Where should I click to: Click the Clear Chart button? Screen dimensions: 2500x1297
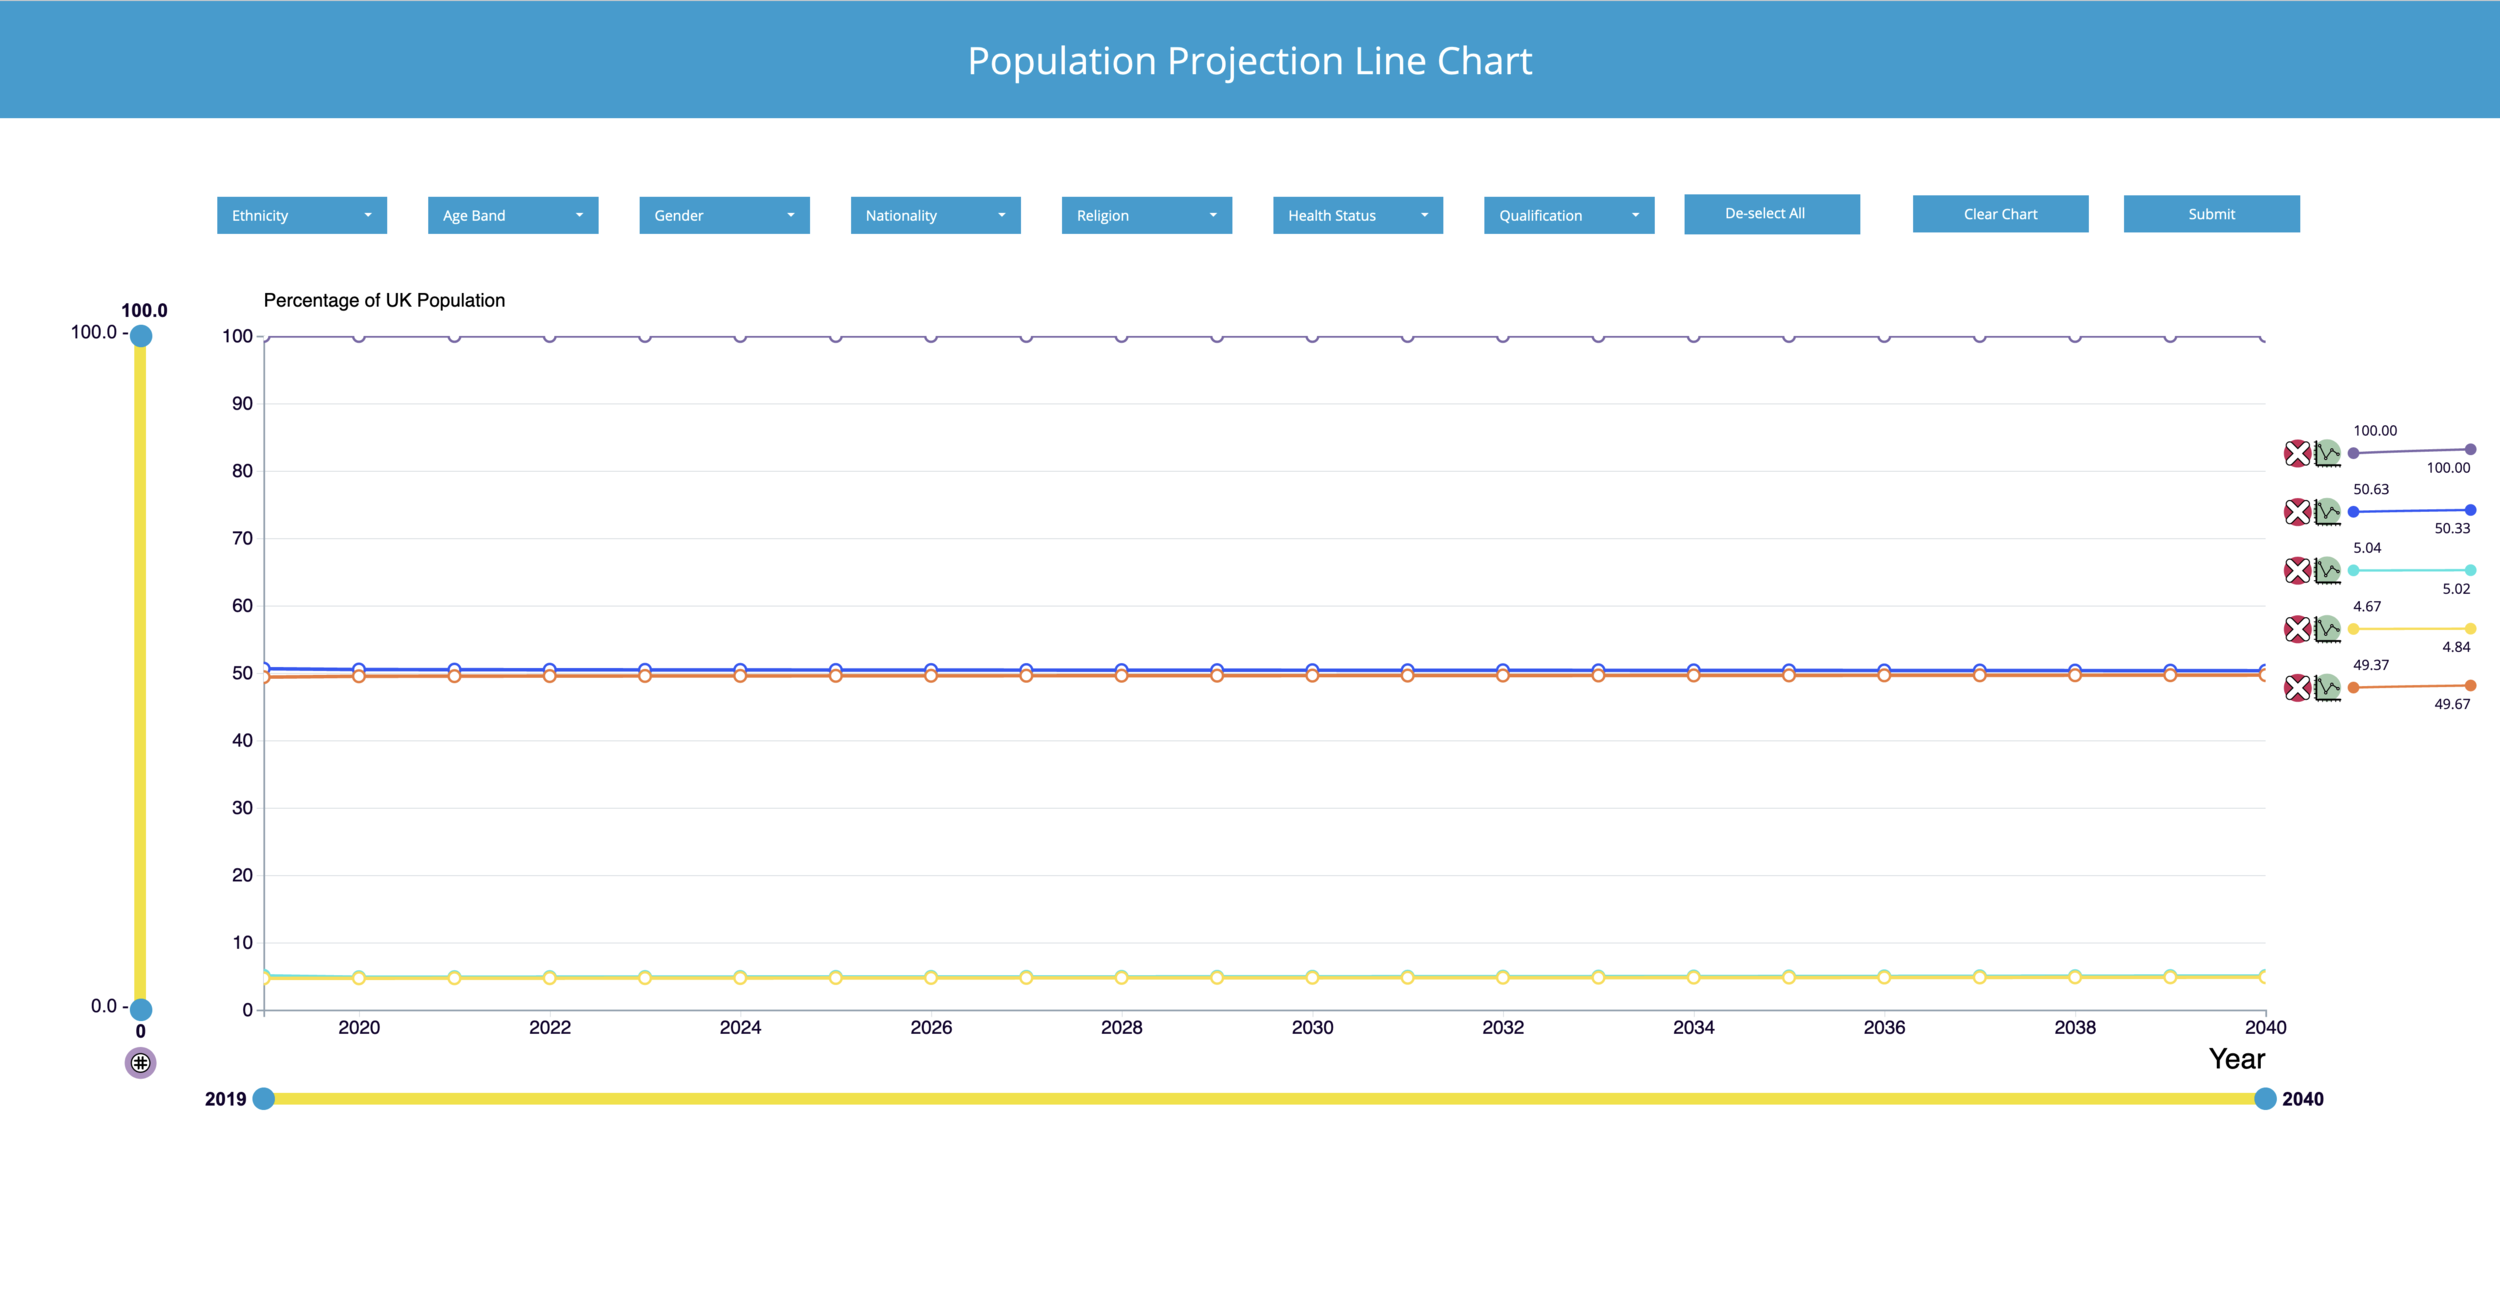tap(2000, 214)
